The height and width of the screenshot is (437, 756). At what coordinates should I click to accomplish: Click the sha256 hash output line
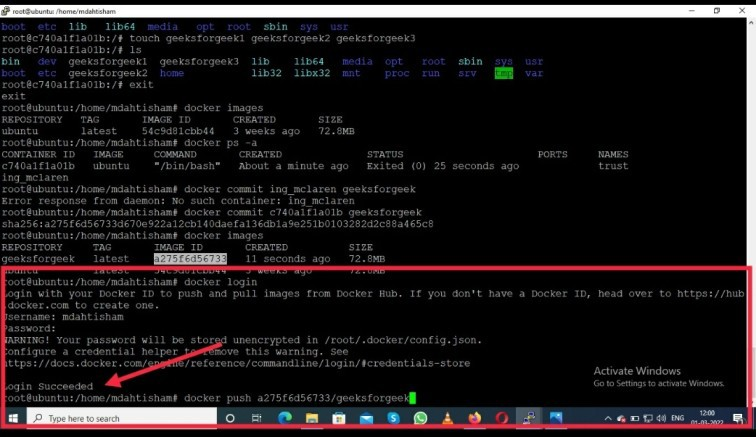click(217, 224)
